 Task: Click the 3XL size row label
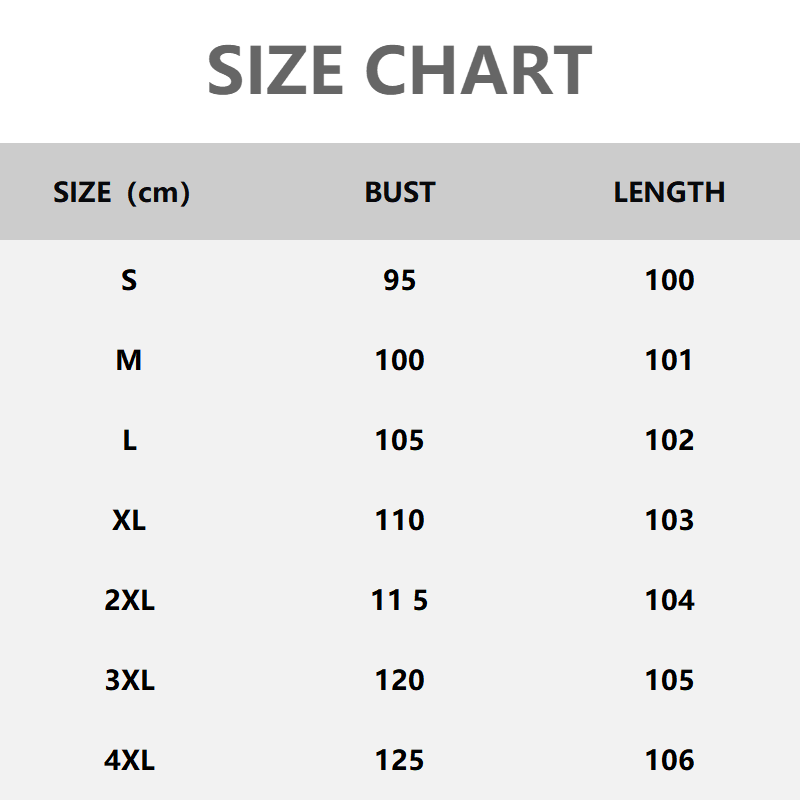129,680
